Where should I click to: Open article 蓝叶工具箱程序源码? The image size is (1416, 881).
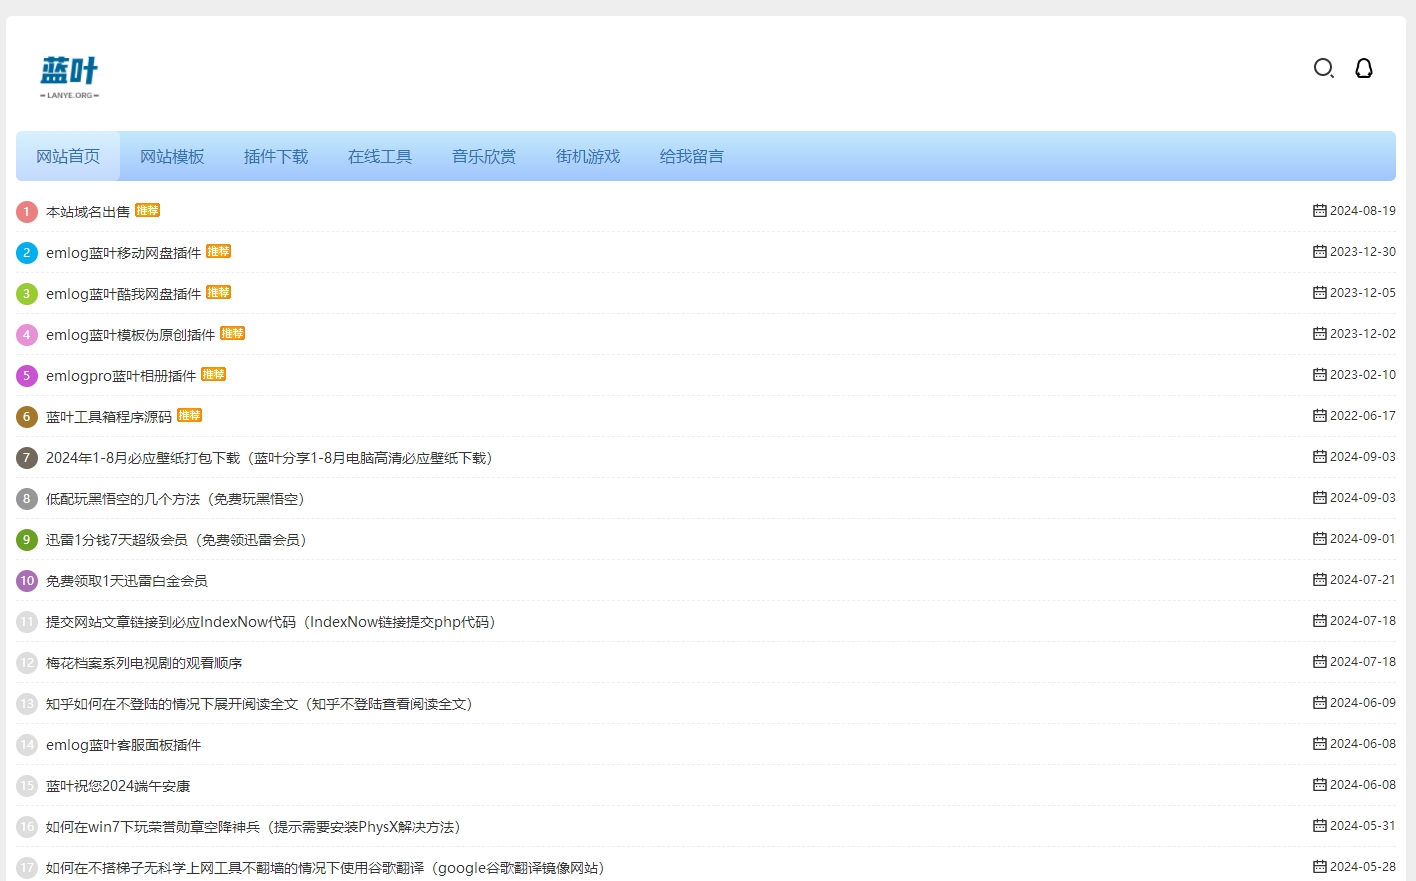pyautogui.click(x=109, y=417)
